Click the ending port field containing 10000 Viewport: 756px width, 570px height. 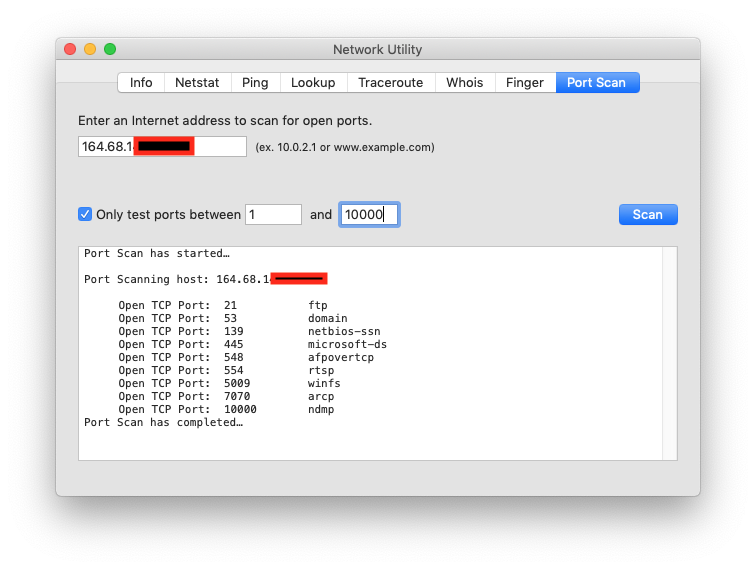[x=369, y=215]
